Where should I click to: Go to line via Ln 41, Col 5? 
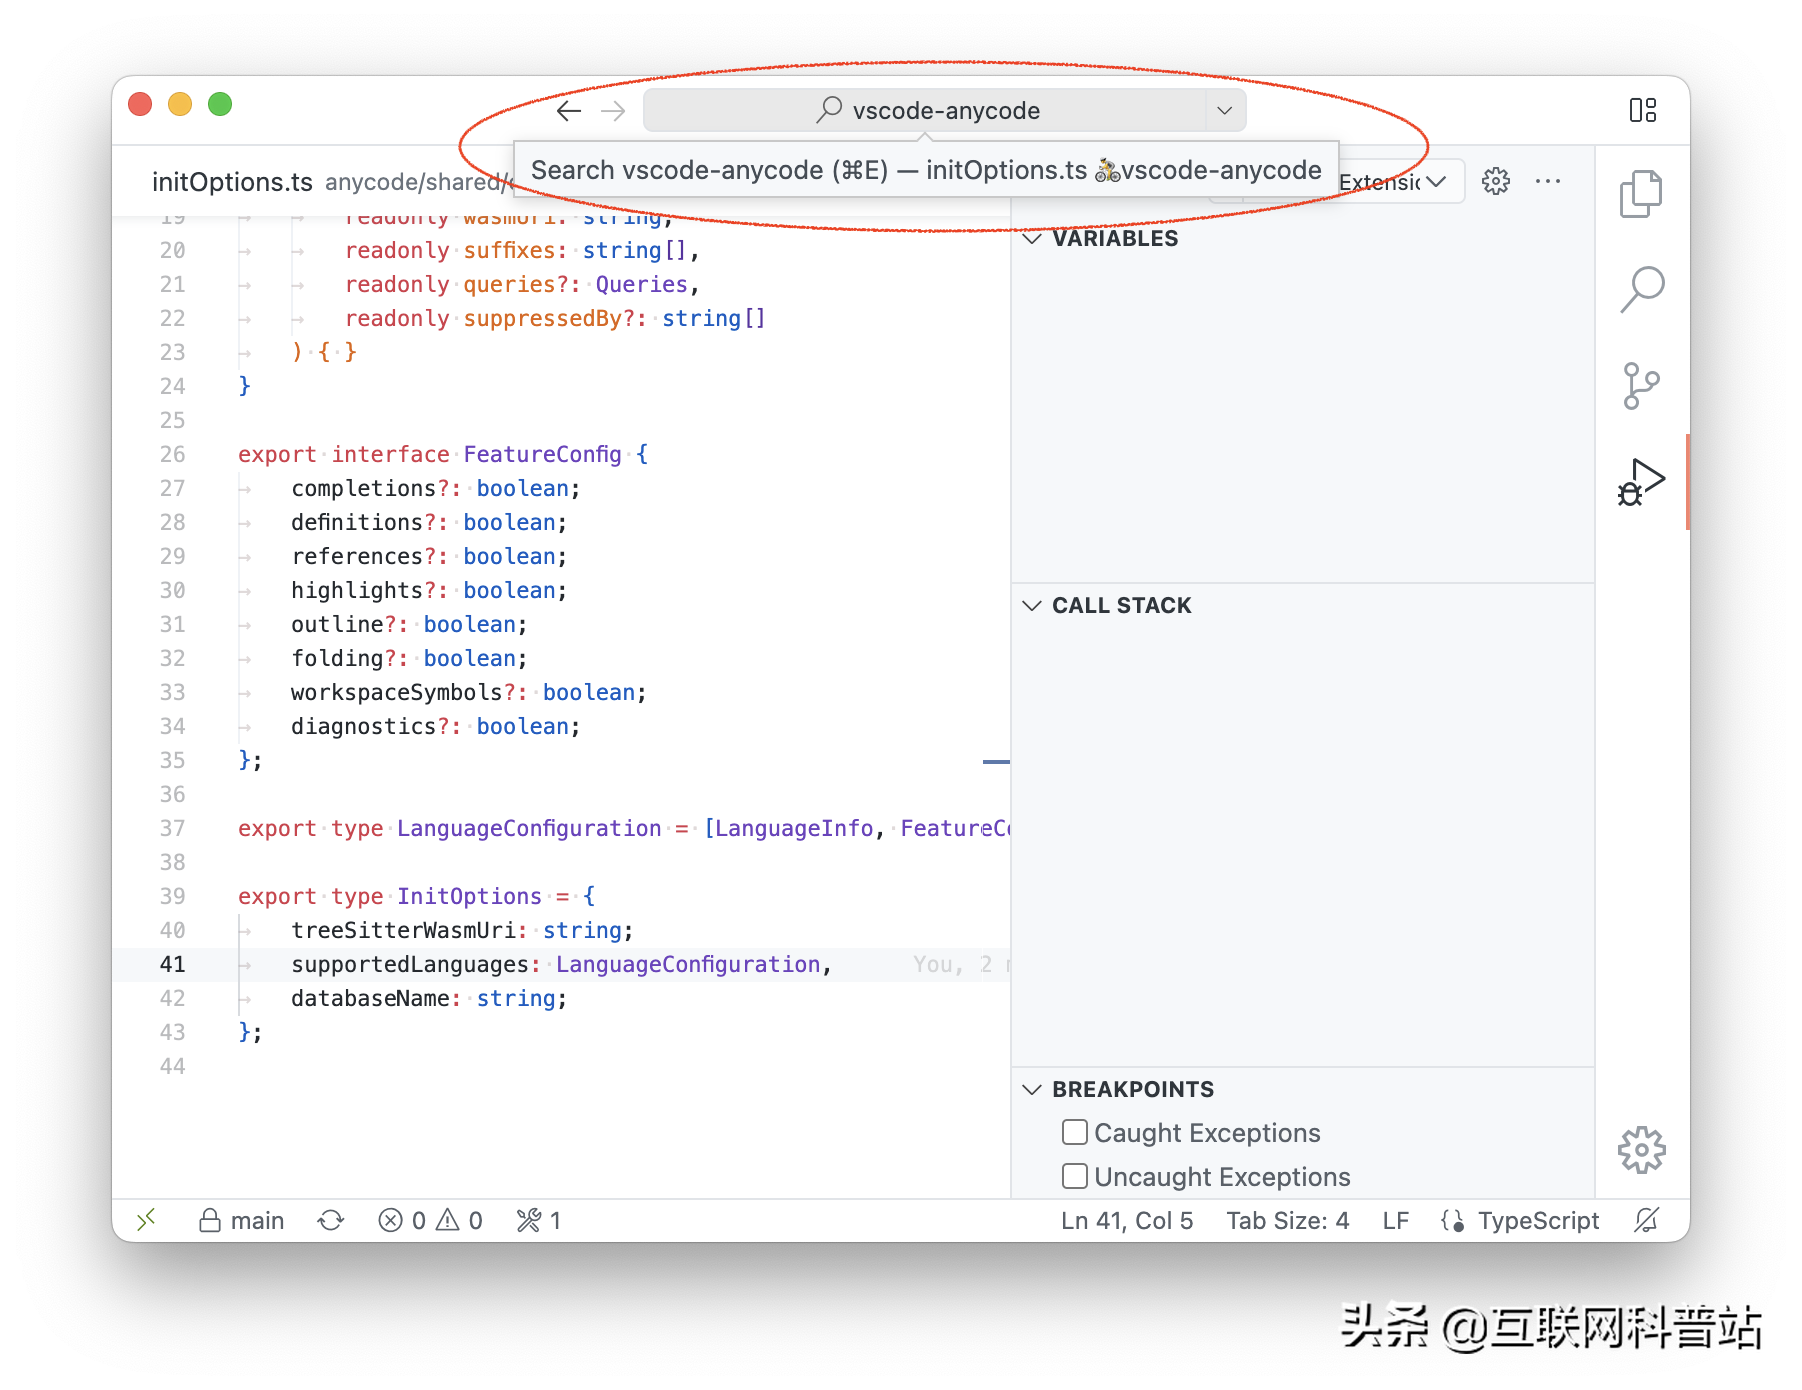pyautogui.click(x=1127, y=1220)
